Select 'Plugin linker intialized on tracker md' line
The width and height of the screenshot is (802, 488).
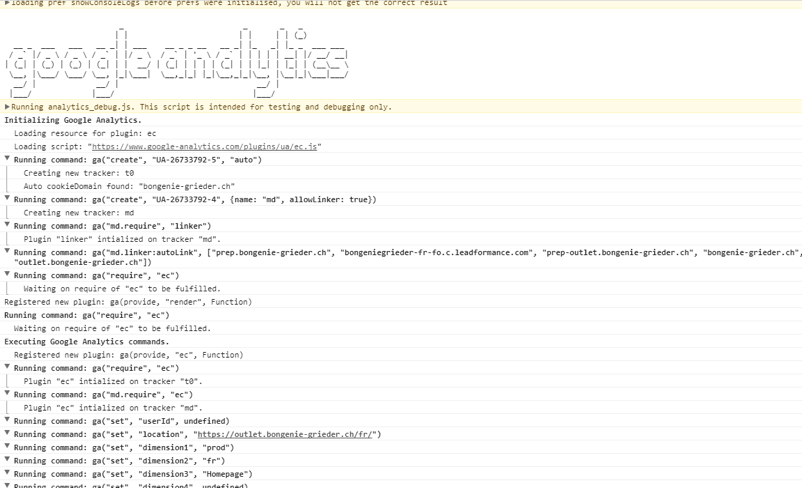pyautogui.click(x=122, y=239)
